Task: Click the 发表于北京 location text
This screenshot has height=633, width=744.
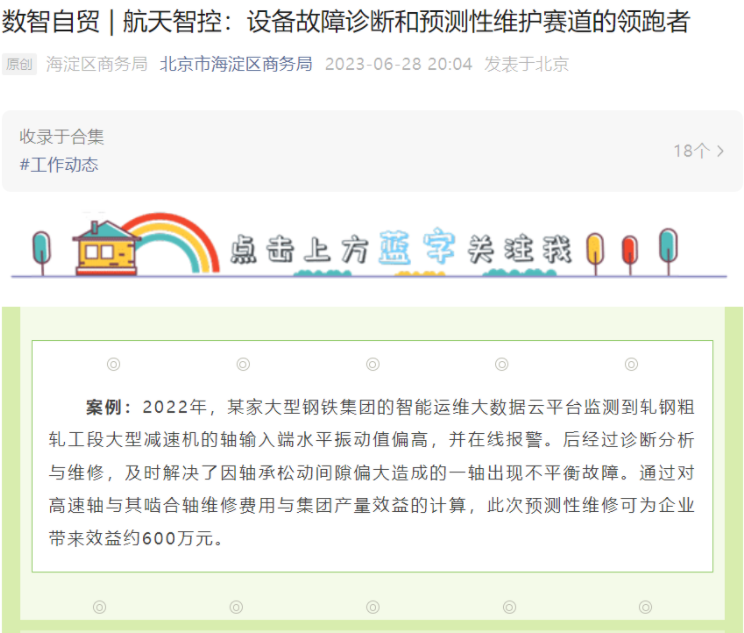Action: click(526, 64)
